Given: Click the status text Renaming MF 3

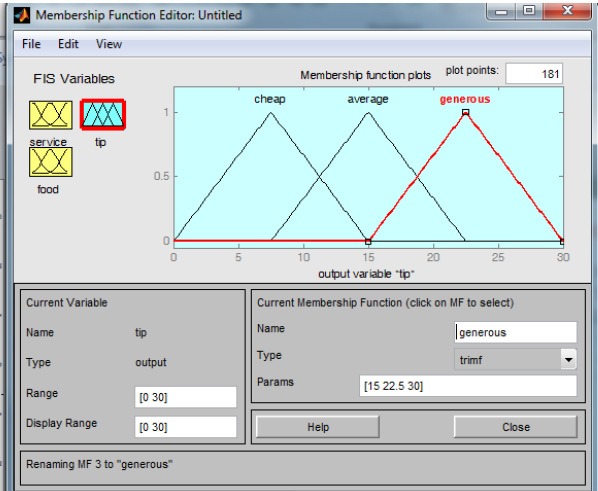Looking at the screenshot, I should tap(99, 464).
